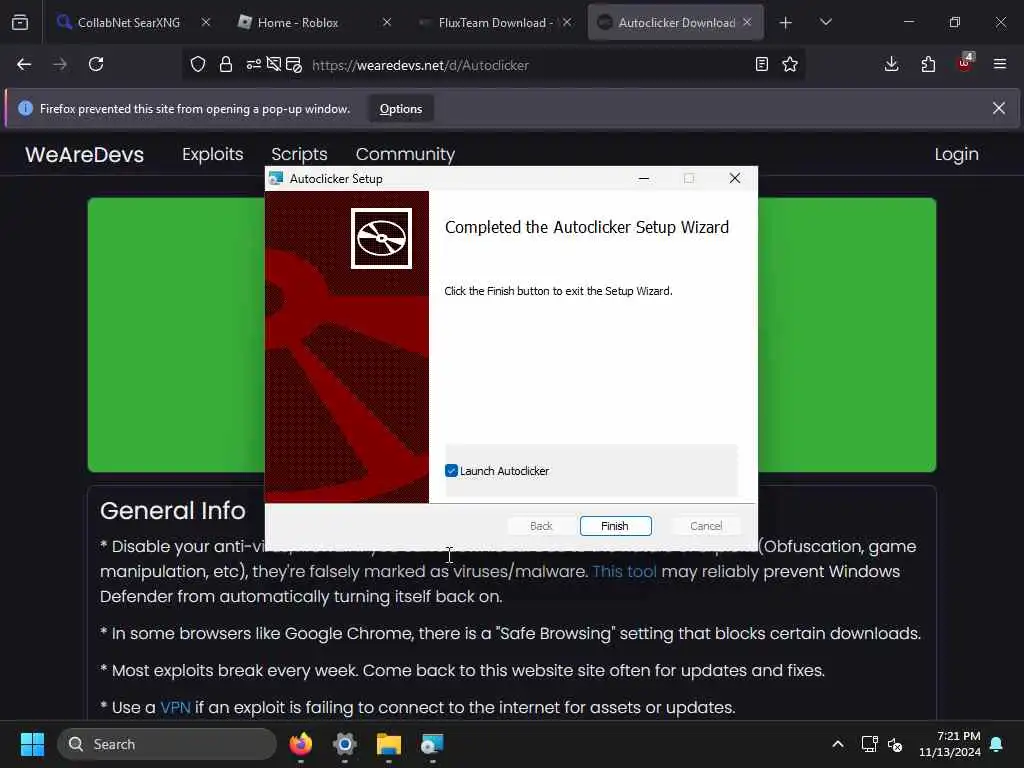Open Settings gear app in taskbar
The height and width of the screenshot is (768, 1024).
pyautogui.click(x=345, y=744)
